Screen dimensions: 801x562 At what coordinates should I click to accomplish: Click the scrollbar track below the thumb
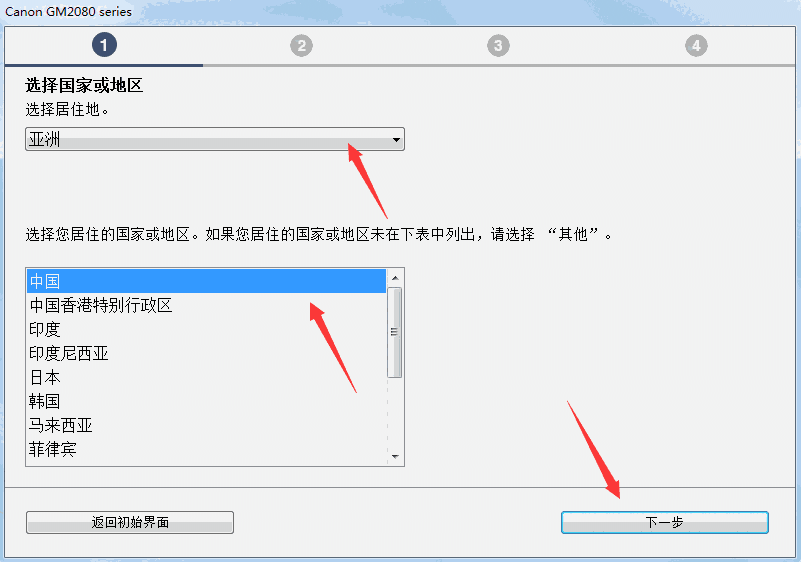[395, 413]
